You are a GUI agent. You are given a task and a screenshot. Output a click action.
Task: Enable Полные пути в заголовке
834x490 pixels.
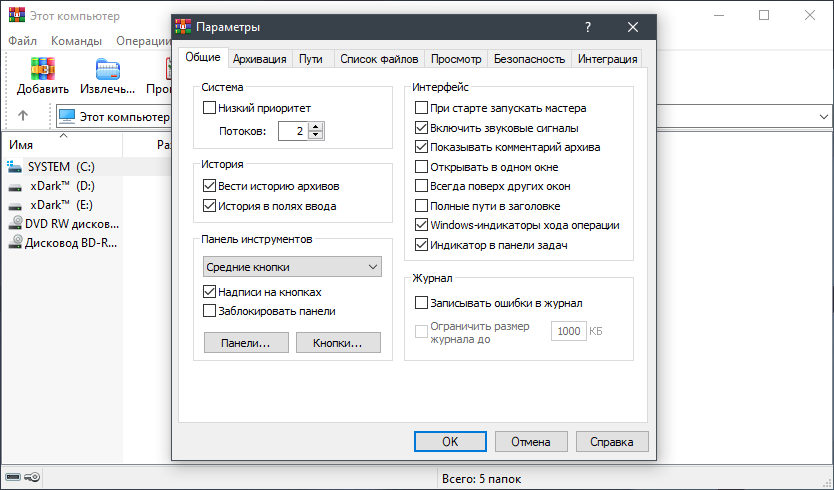click(421, 206)
